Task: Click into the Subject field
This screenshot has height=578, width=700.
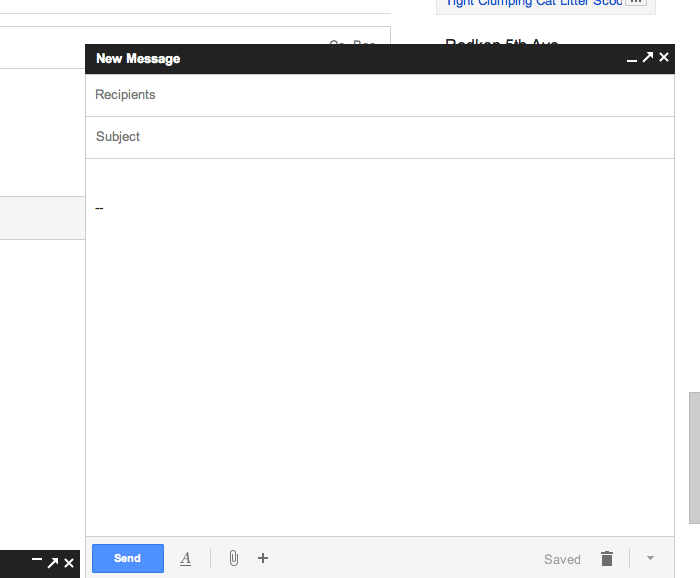Action: click(x=380, y=137)
